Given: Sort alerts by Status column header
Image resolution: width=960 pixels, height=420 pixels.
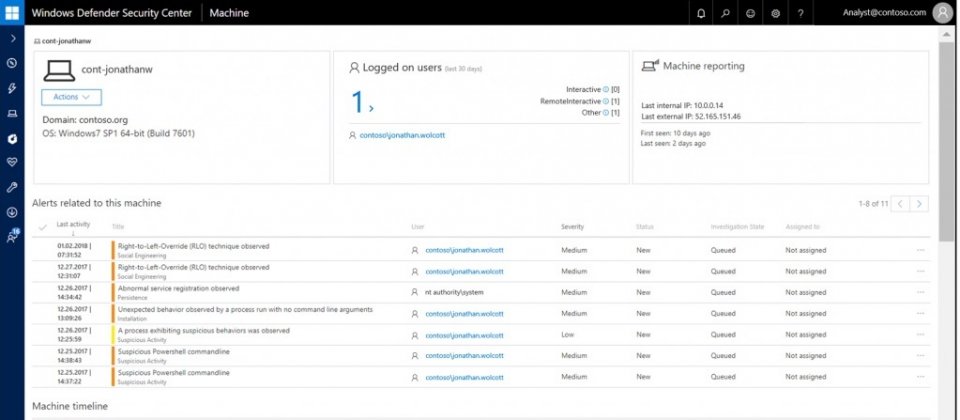Looking at the screenshot, I should [x=645, y=227].
